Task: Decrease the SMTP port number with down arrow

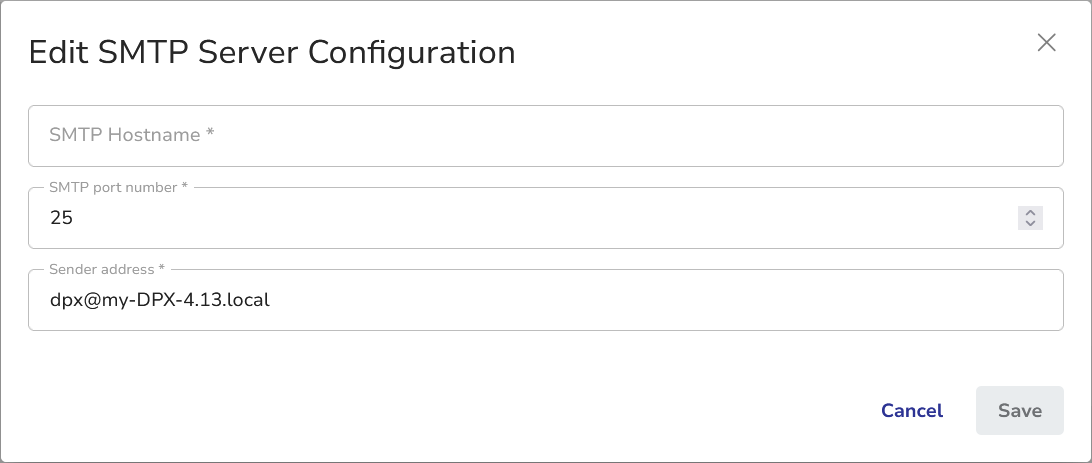Action: (x=1030, y=223)
